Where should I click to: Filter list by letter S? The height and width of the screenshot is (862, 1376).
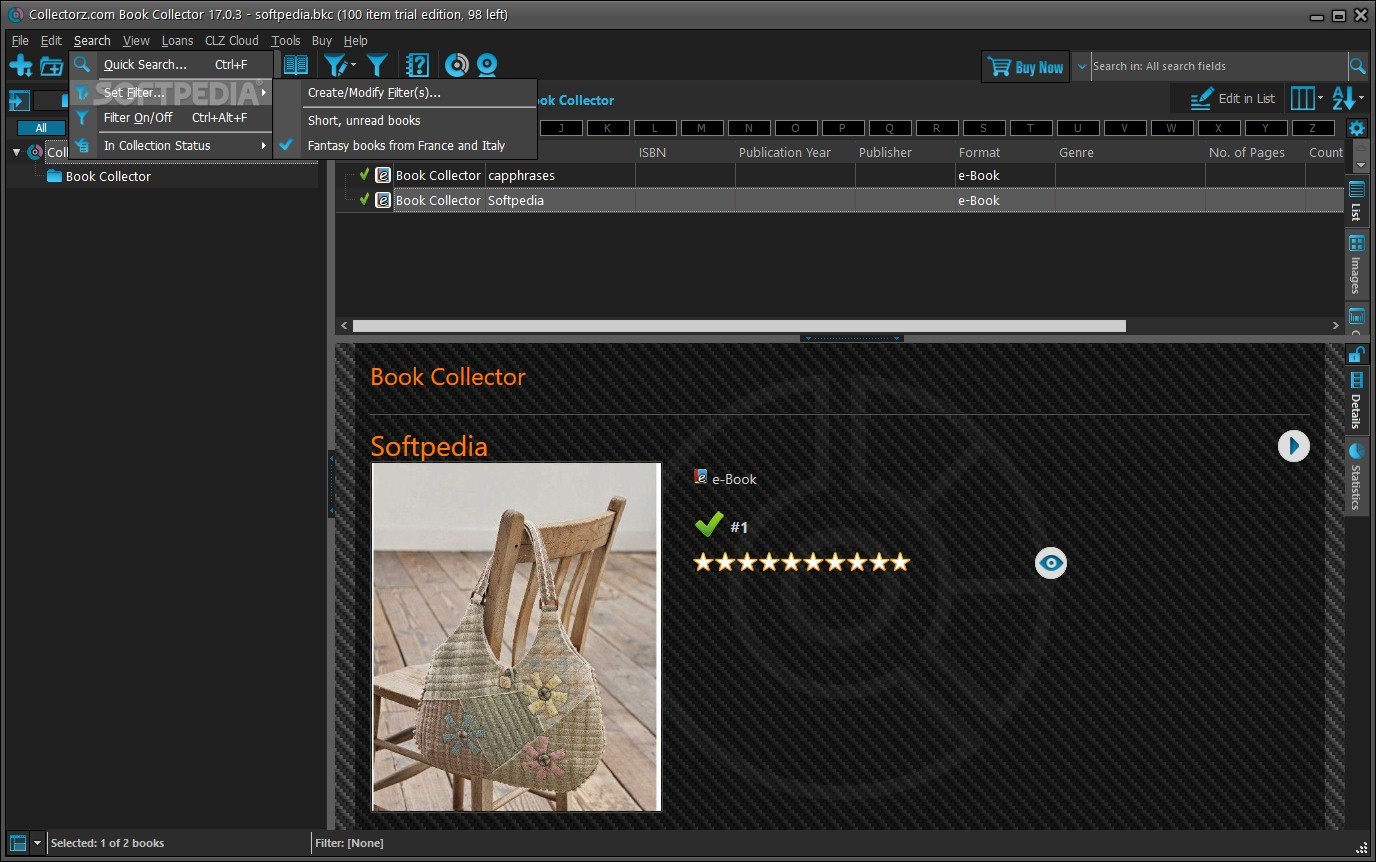click(x=983, y=128)
